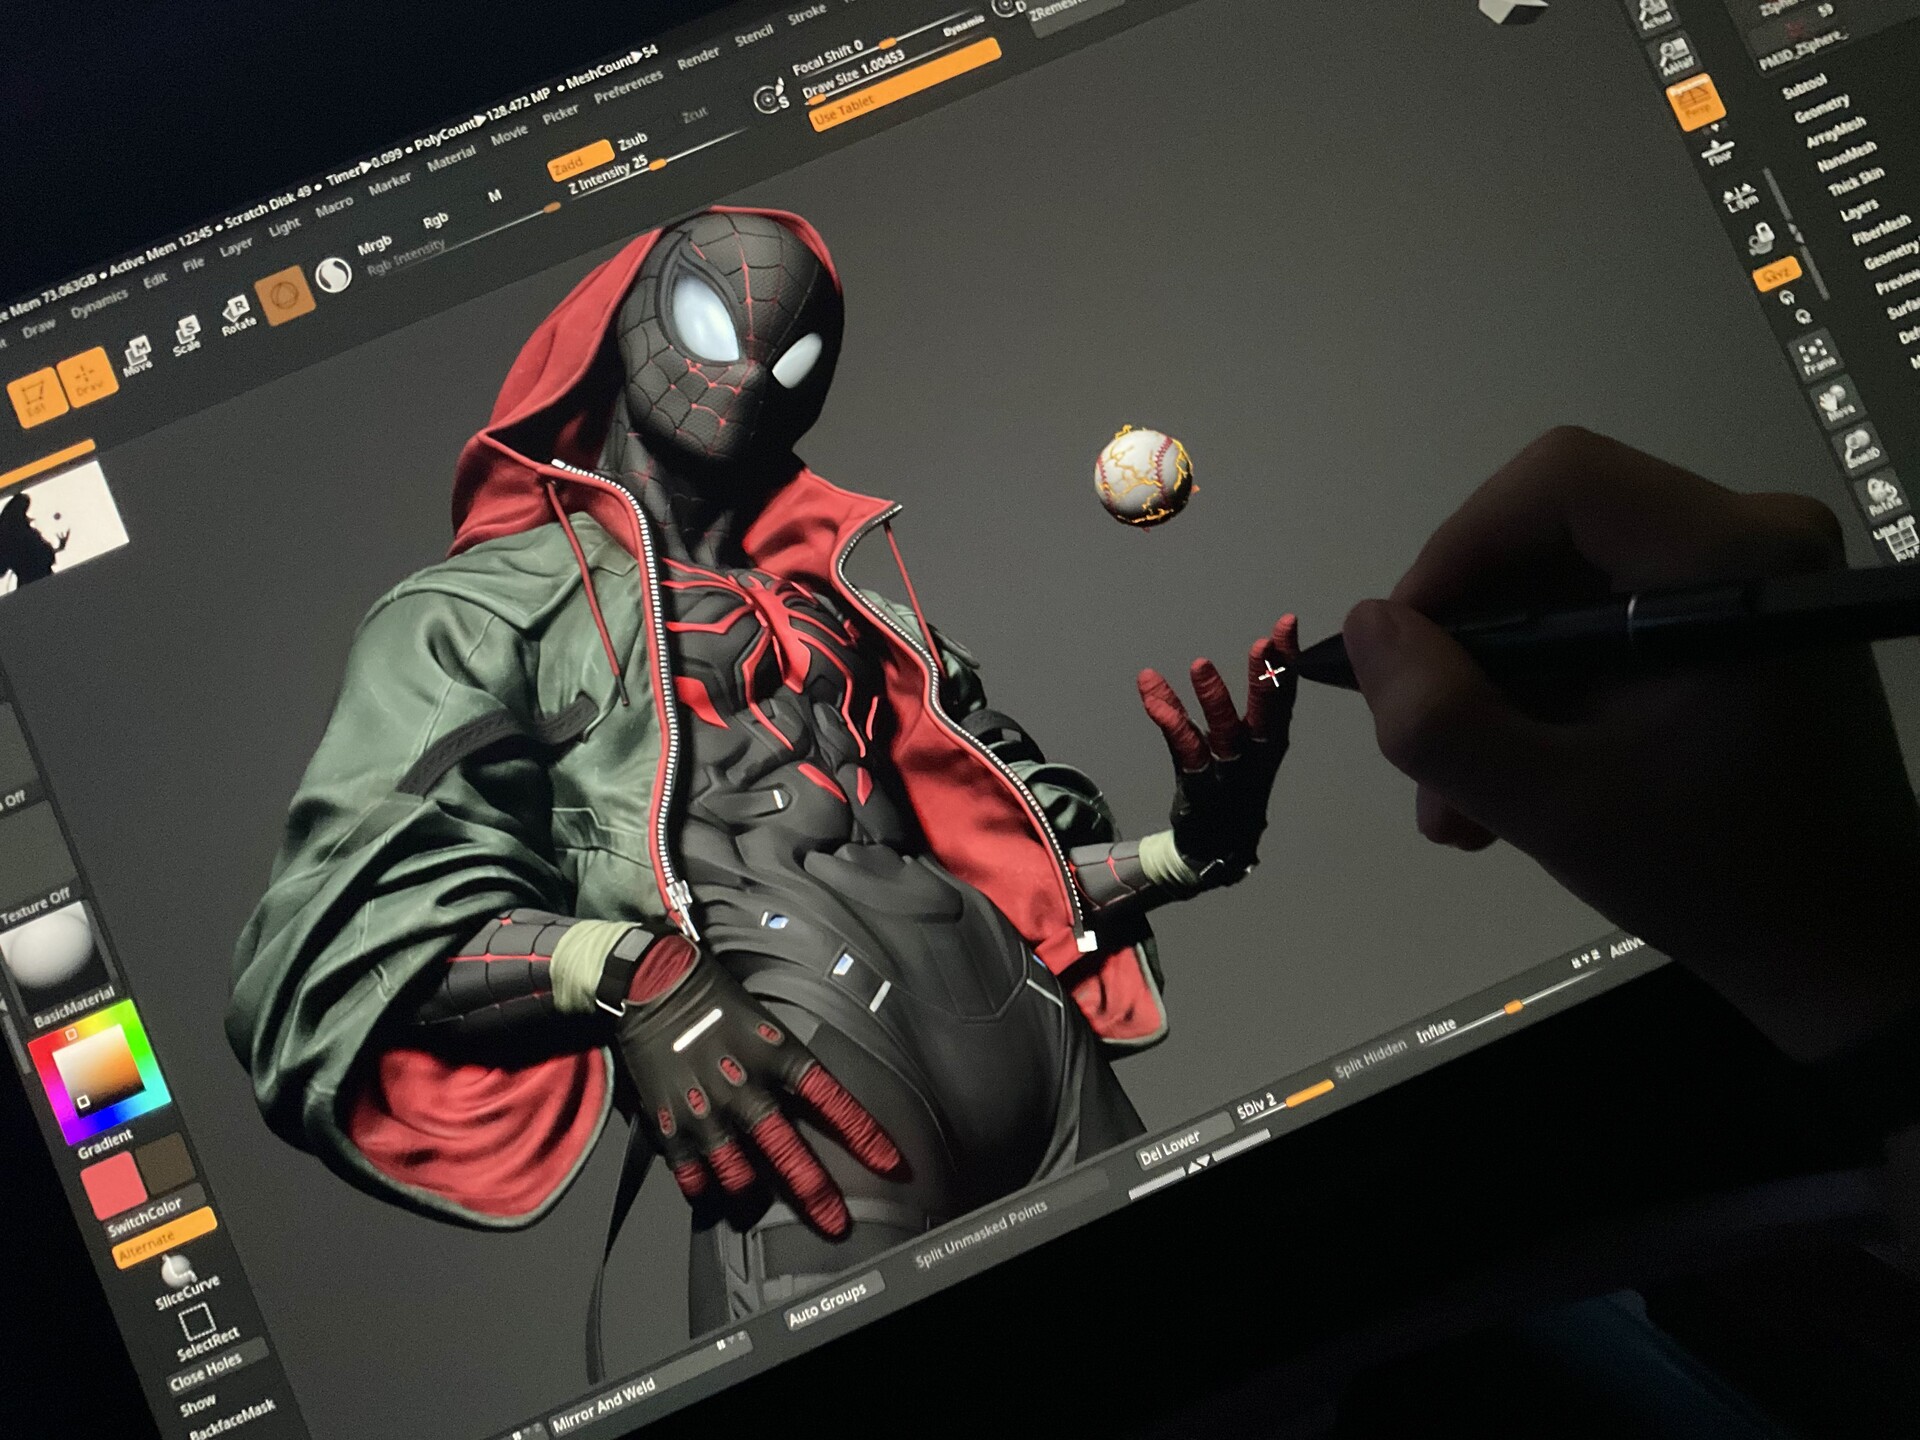Select the Scale tool
The height and width of the screenshot is (1440, 1920).
pyautogui.click(x=186, y=330)
